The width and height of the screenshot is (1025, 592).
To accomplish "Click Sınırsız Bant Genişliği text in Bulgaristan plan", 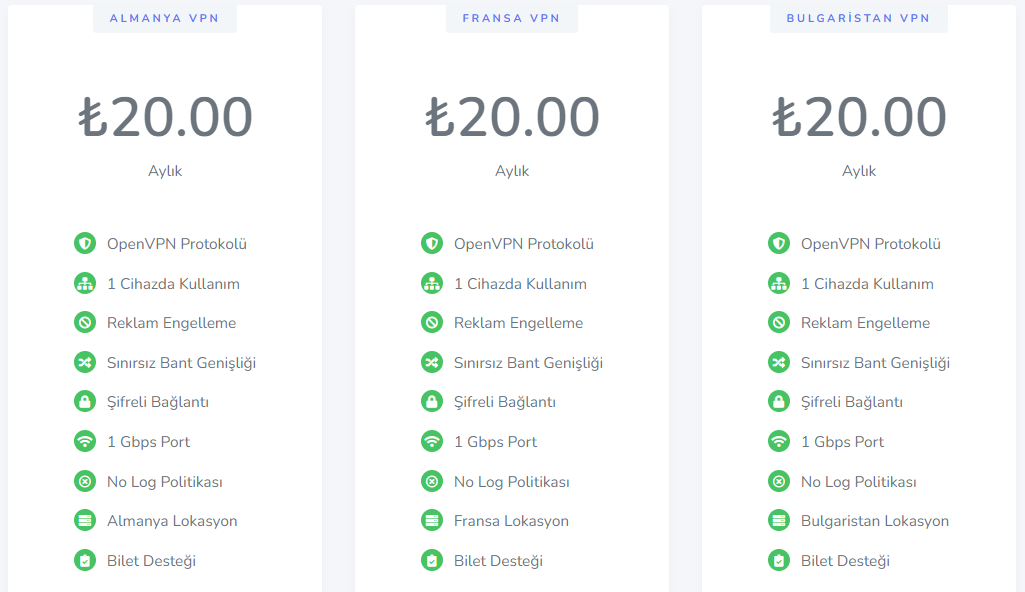I will tap(875, 363).
